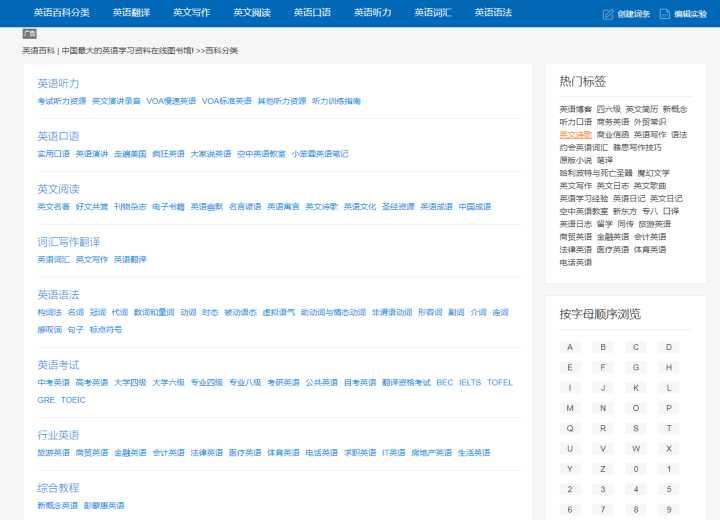Click the 四六级 hot tag
The width and height of the screenshot is (720, 520).
(609, 109)
